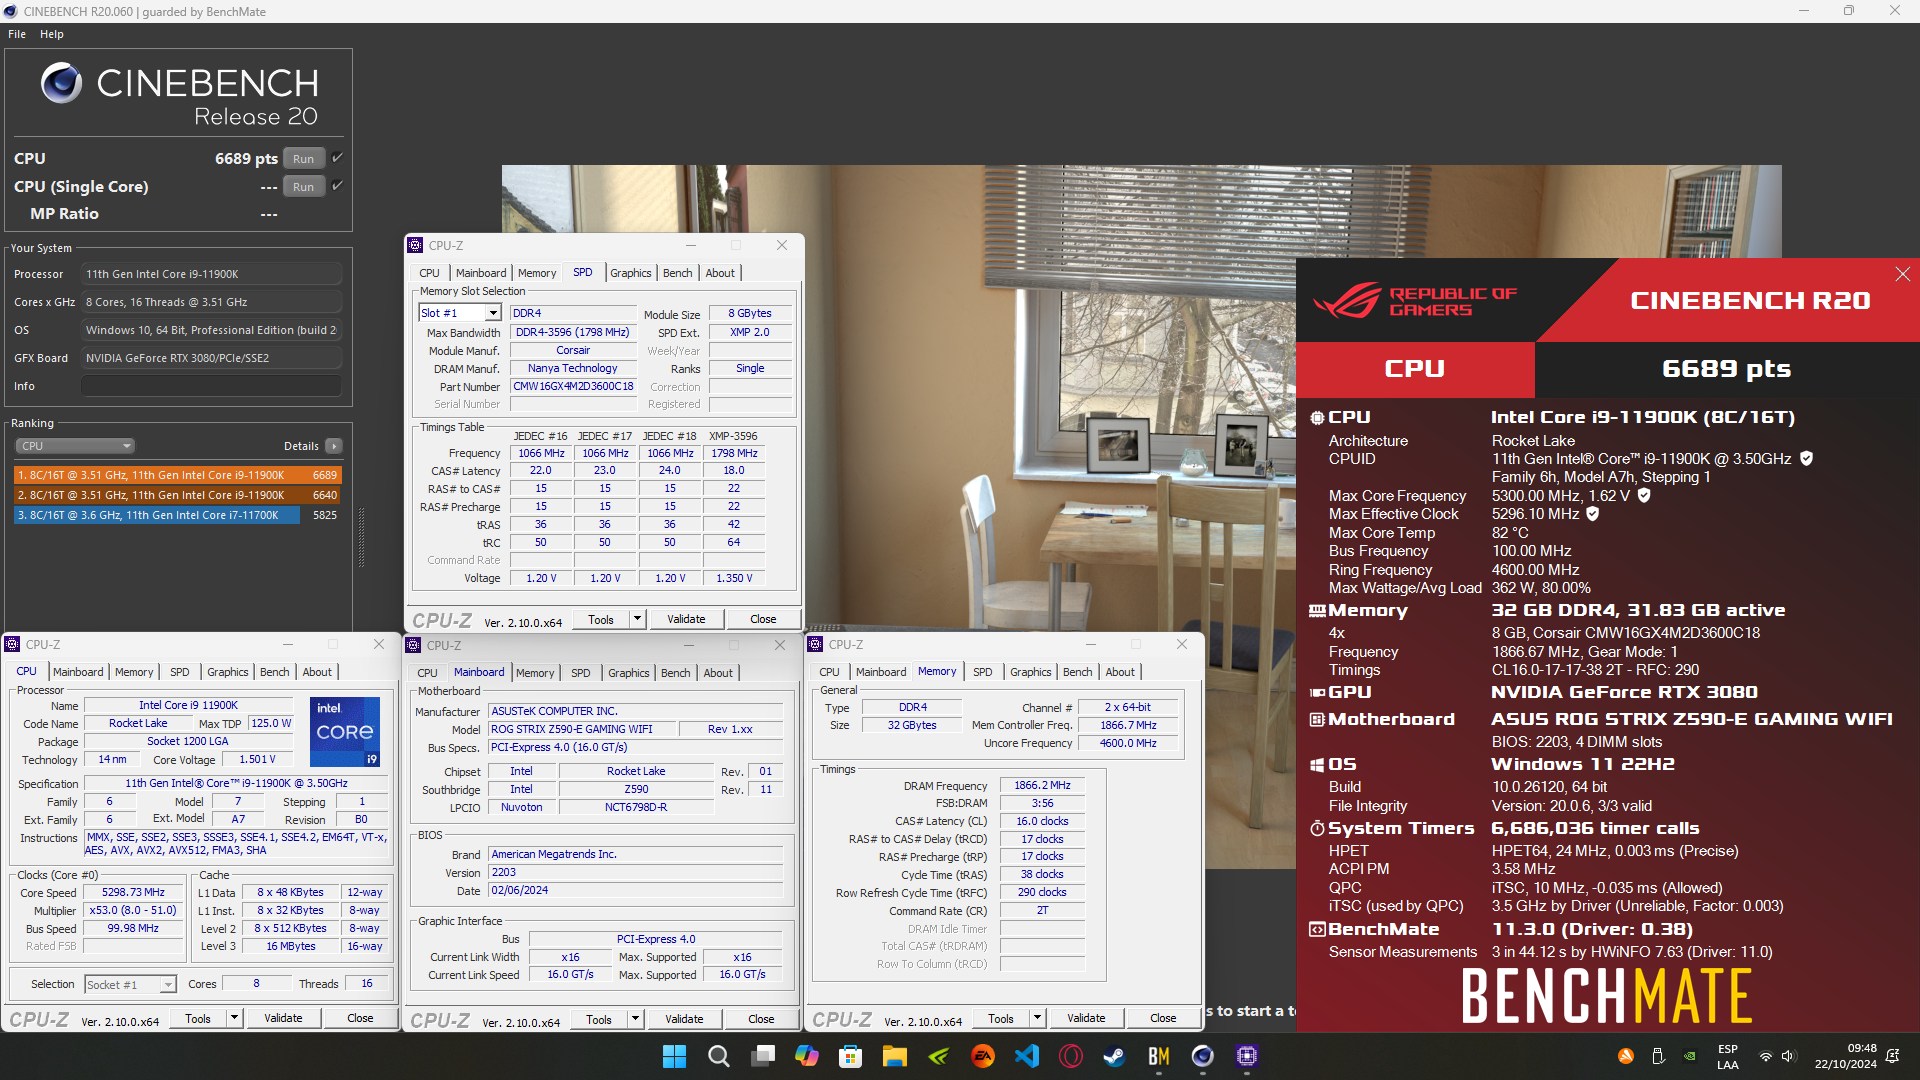Open the Cinebench Help menu

[x=52, y=34]
